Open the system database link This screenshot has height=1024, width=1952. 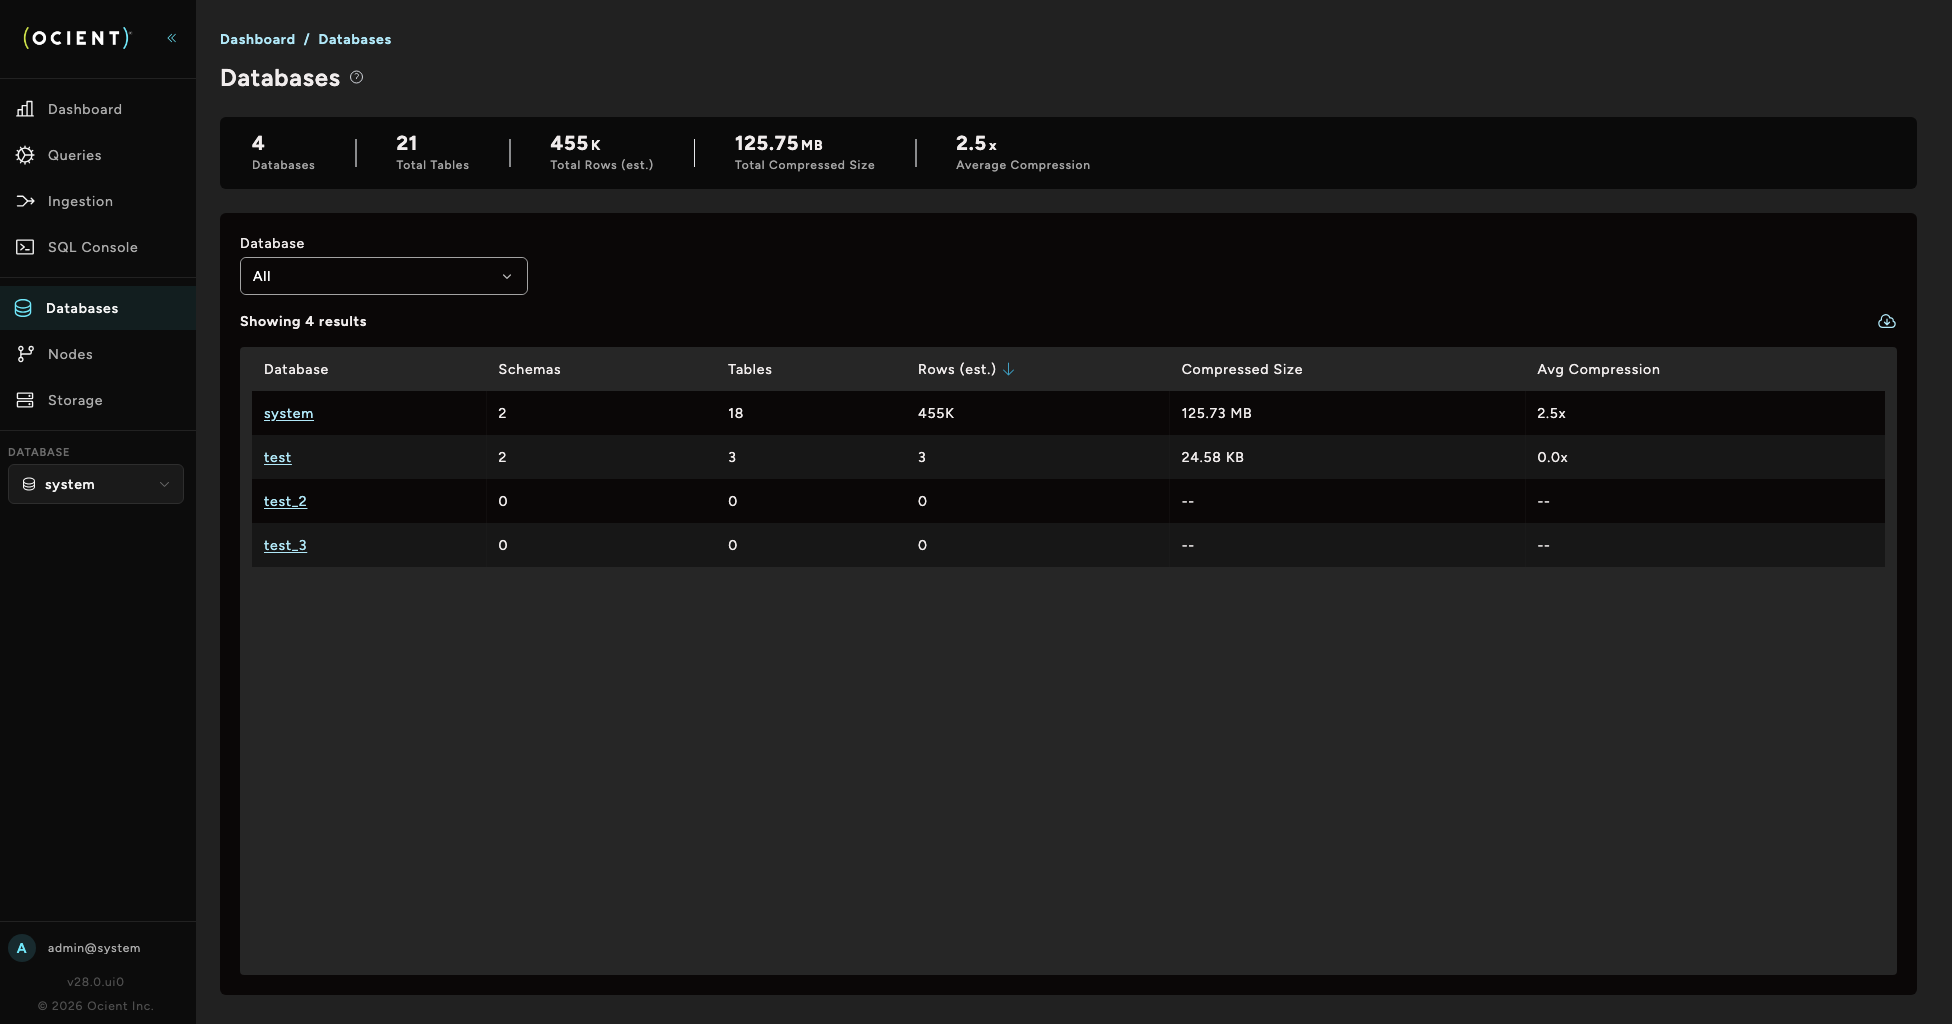coord(288,413)
